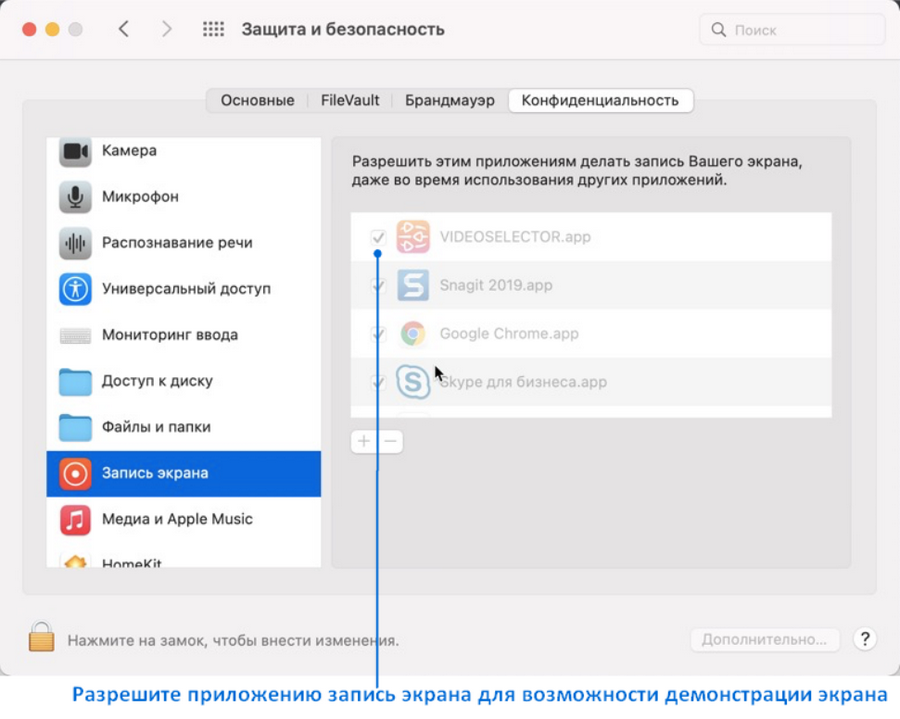The width and height of the screenshot is (900, 719).
Task: Select Распознавание речи waveform icon
Action: tap(75, 243)
